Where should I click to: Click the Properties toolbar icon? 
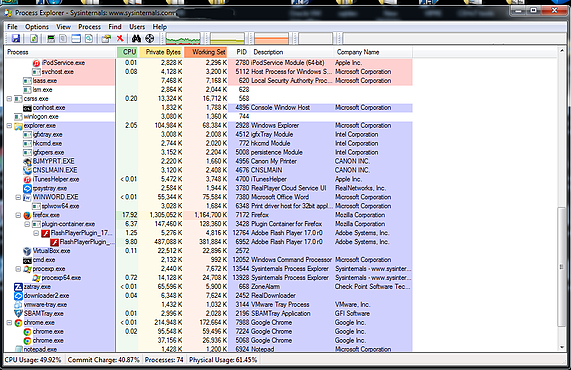[106, 38]
